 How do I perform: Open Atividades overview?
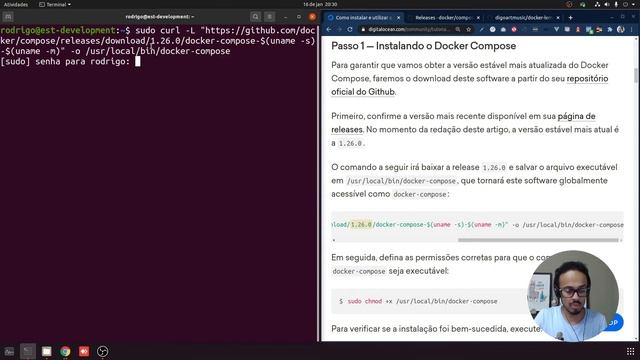16,4
